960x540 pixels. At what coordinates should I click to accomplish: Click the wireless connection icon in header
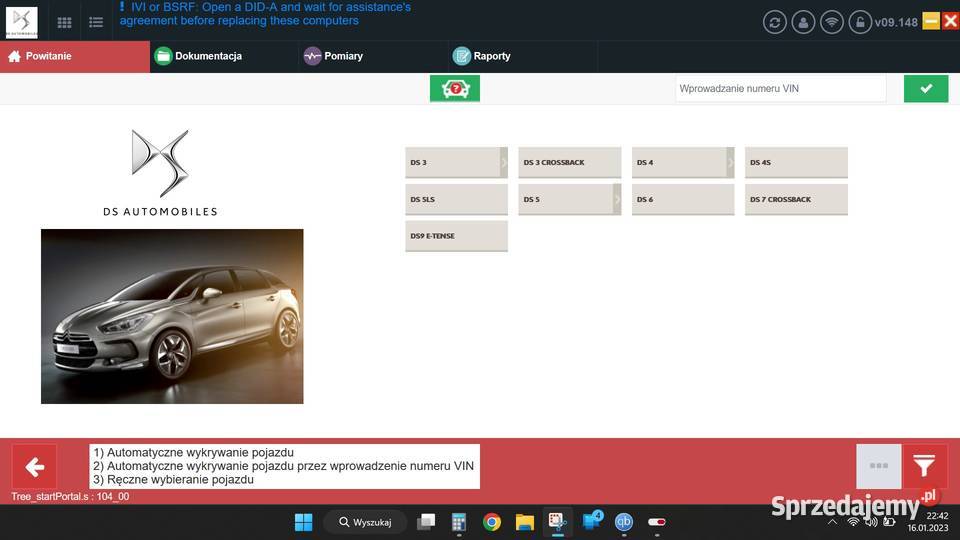(831, 23)
